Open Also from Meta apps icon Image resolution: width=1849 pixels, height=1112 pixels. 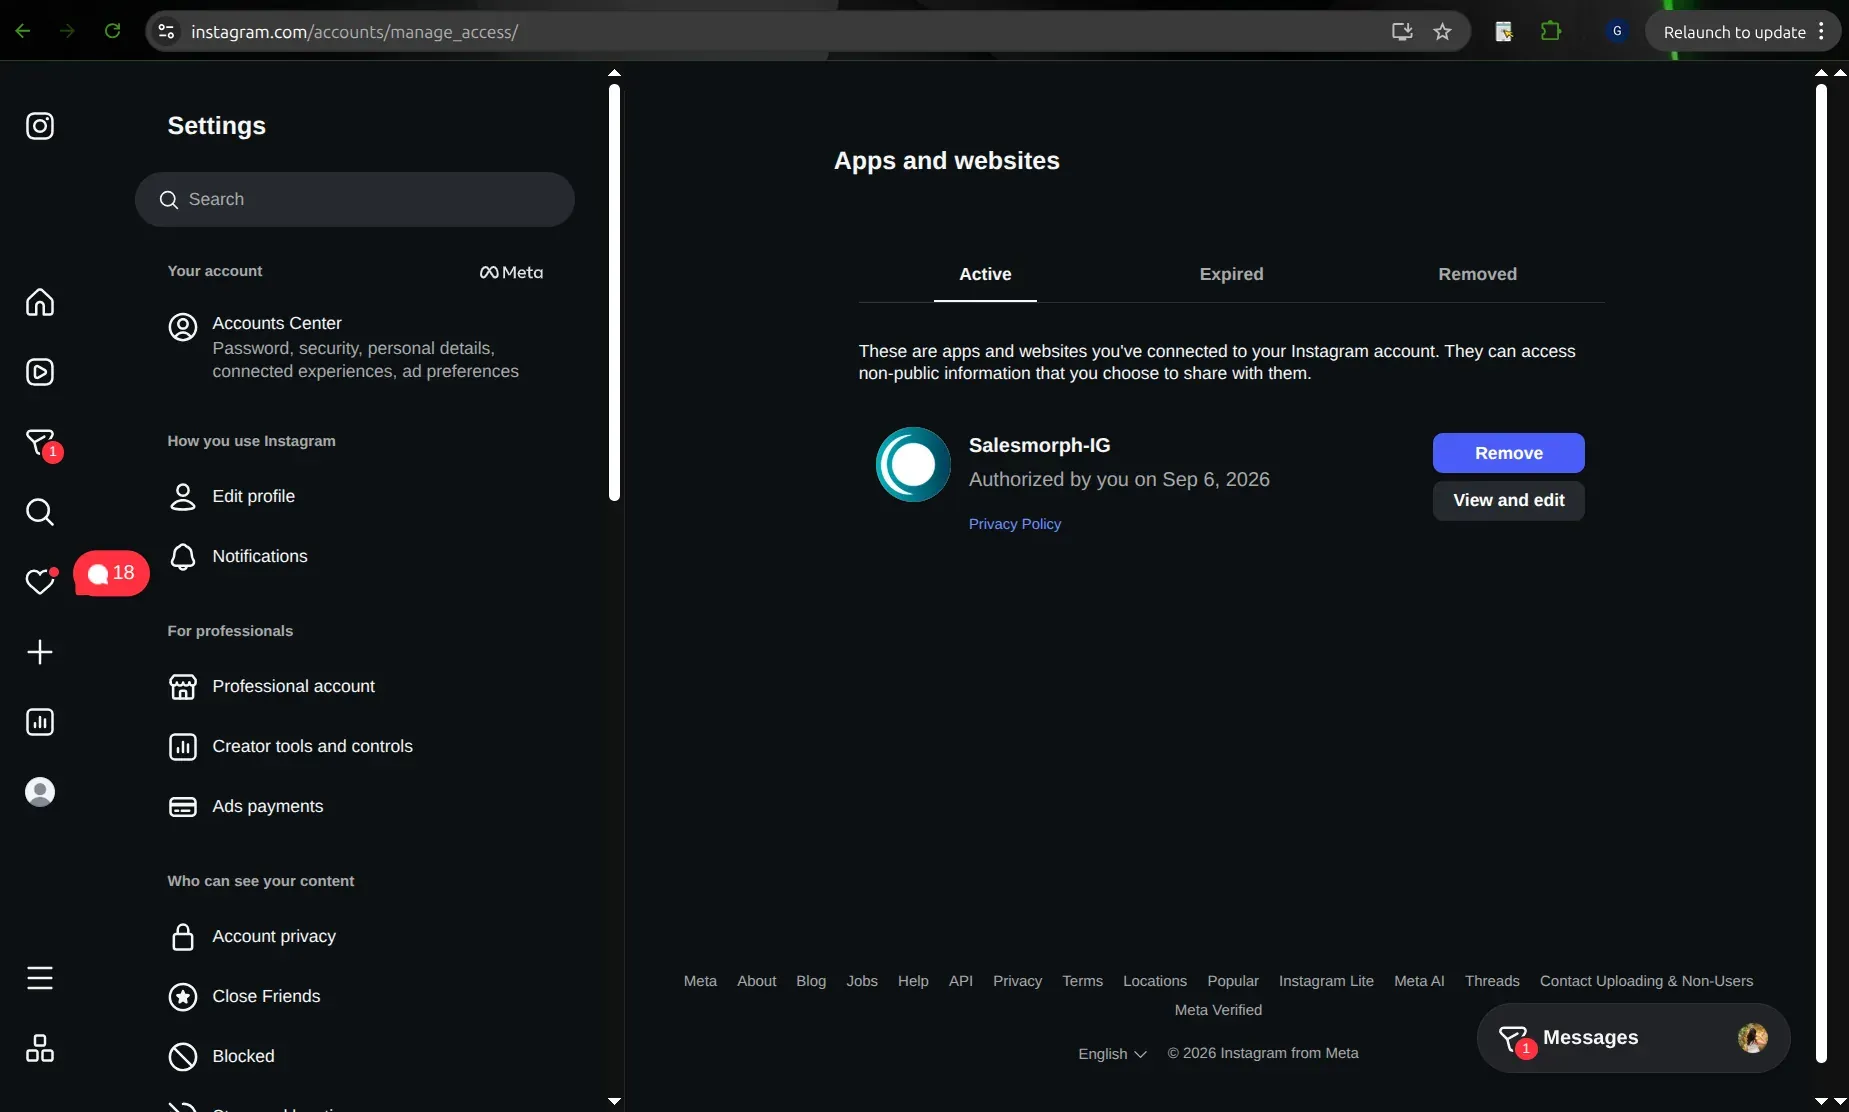tap(40, 1048)
